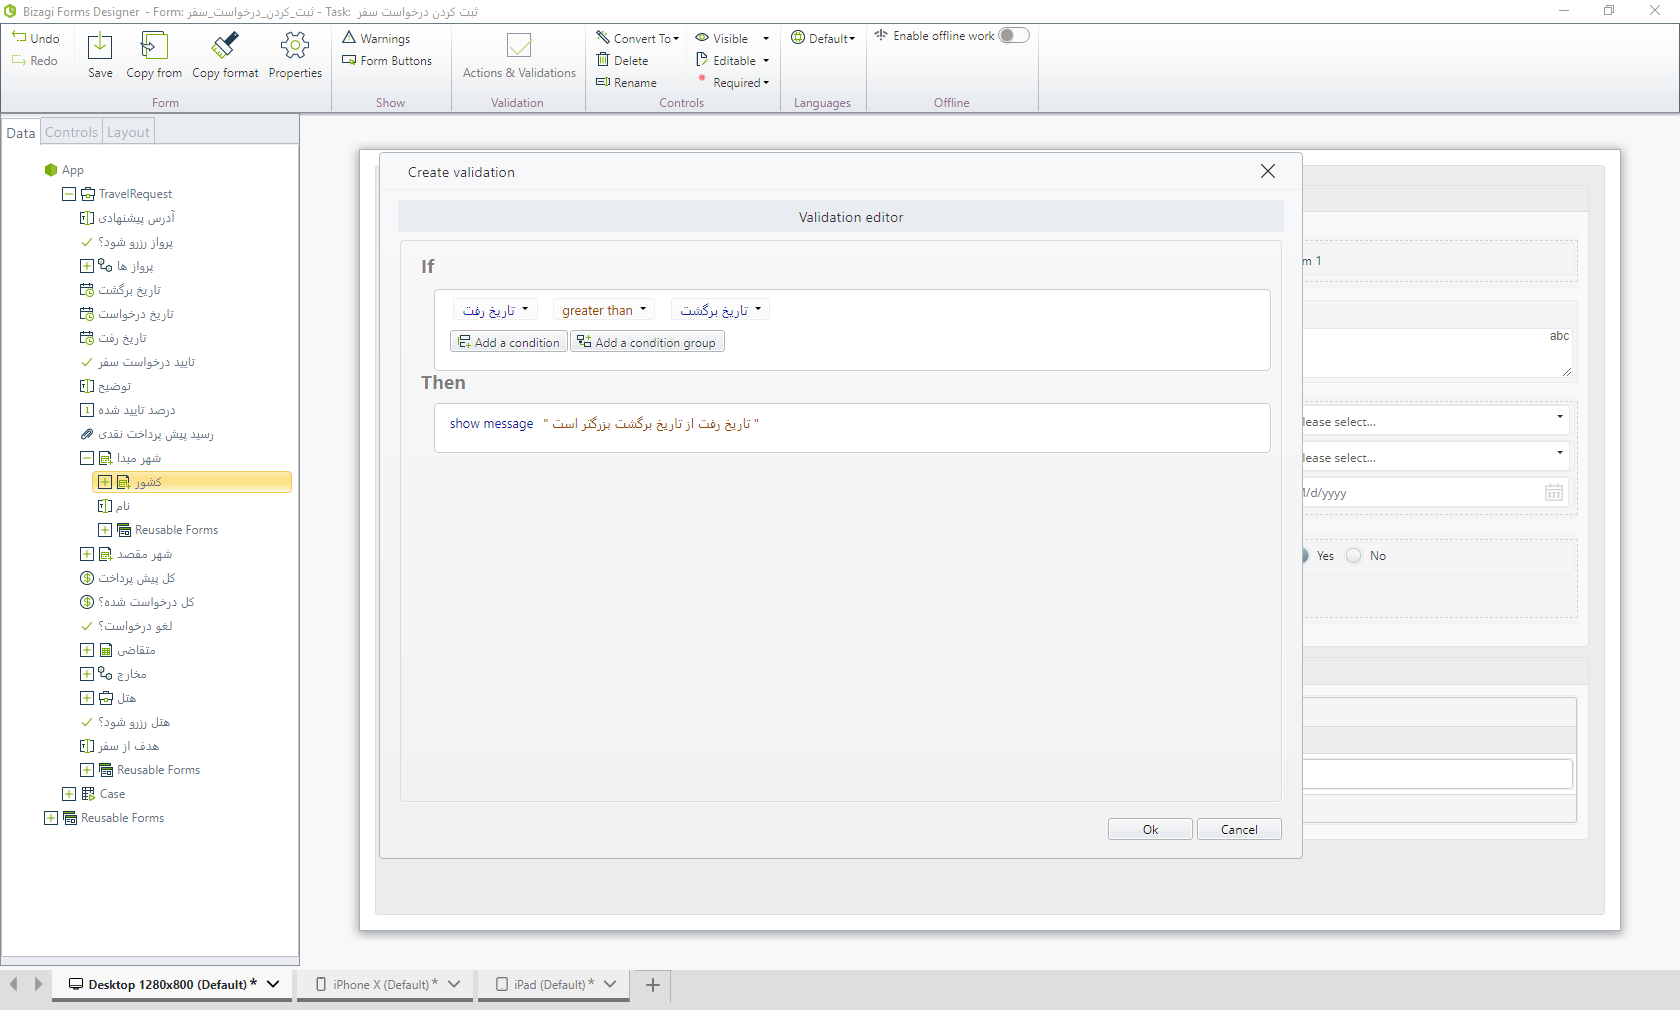
Task: Select the Yes radio button
Action: click(1305, 556)
